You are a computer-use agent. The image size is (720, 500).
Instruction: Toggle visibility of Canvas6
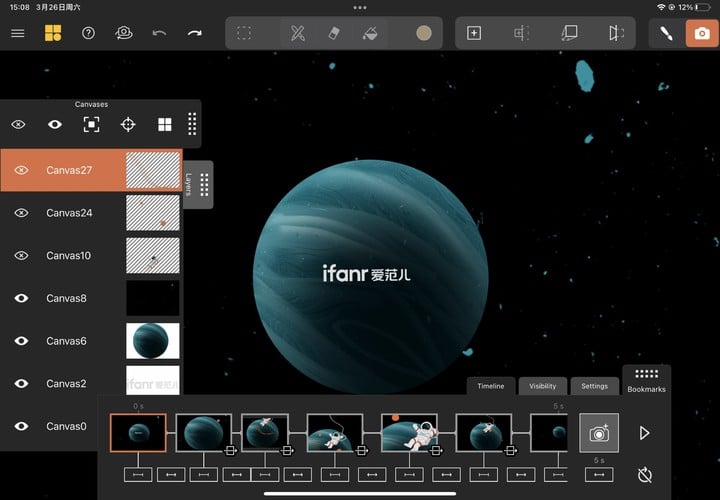click(21, 341)
